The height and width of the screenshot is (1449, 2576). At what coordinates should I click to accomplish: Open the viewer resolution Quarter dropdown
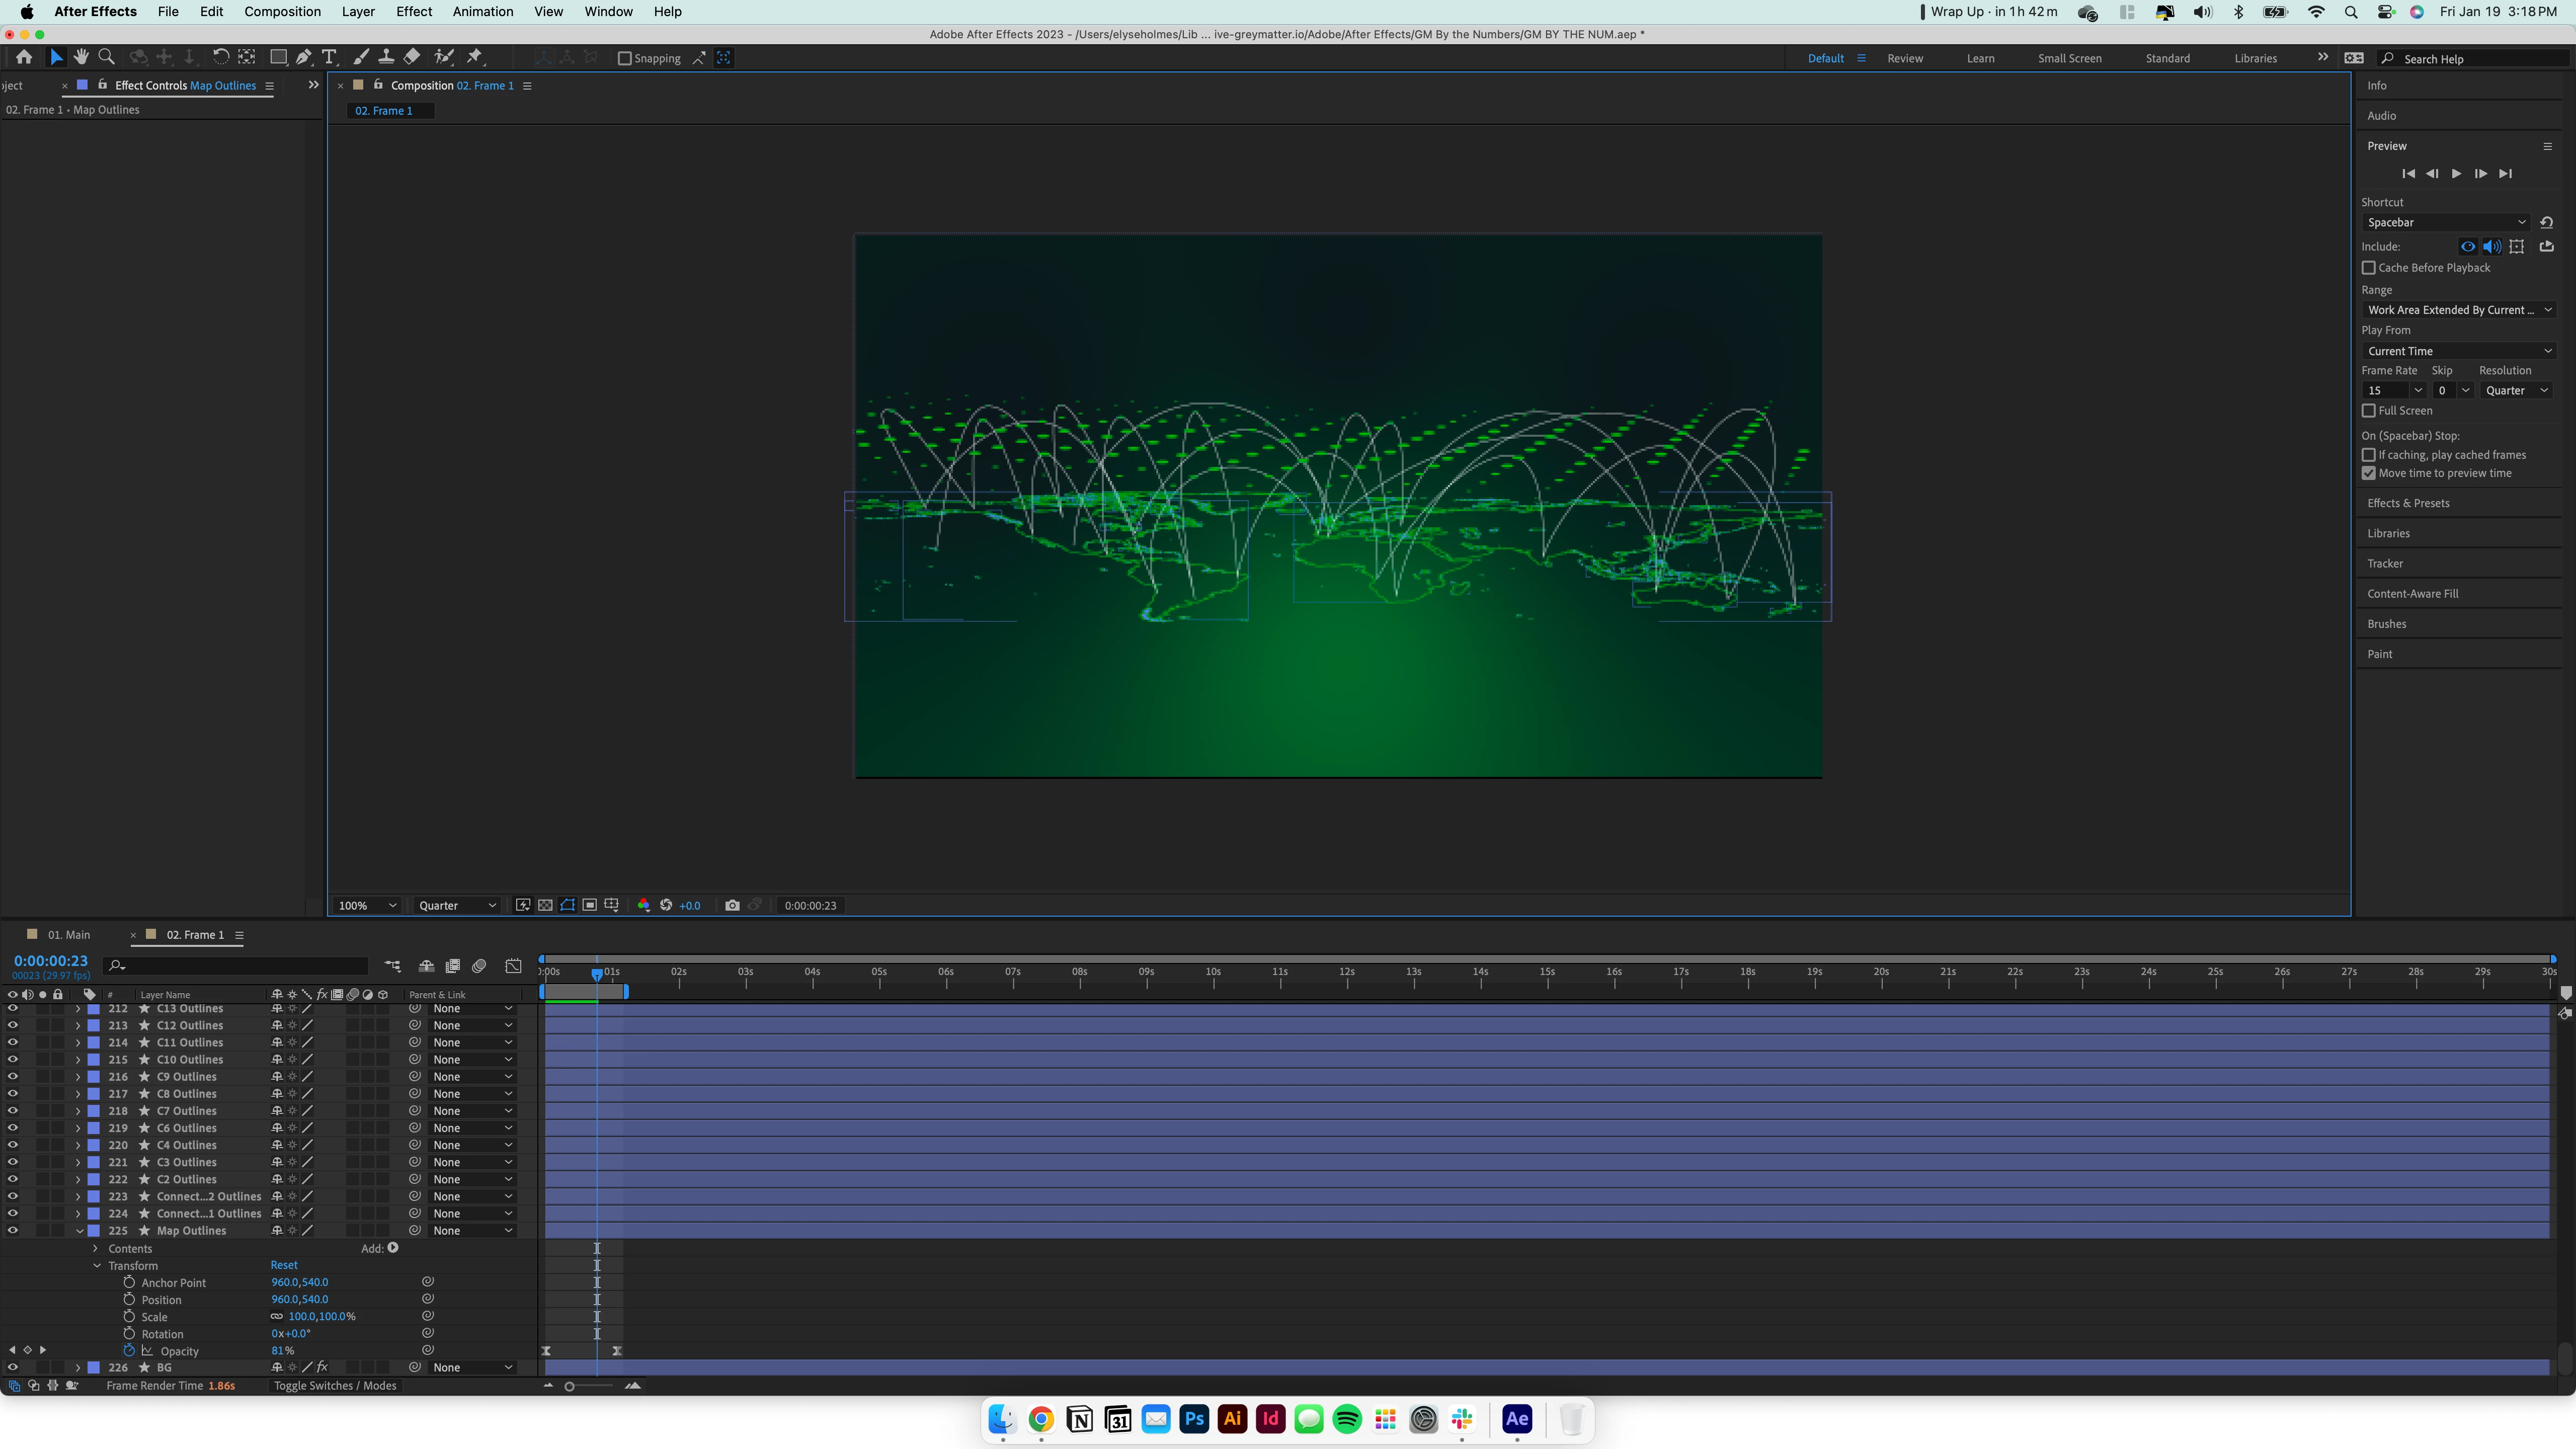[457, 905]
